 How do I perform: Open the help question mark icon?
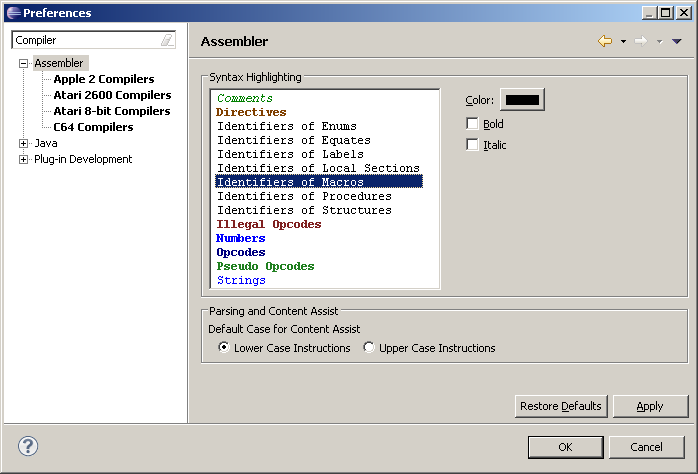pyautogui.click(x=28, y=446)
